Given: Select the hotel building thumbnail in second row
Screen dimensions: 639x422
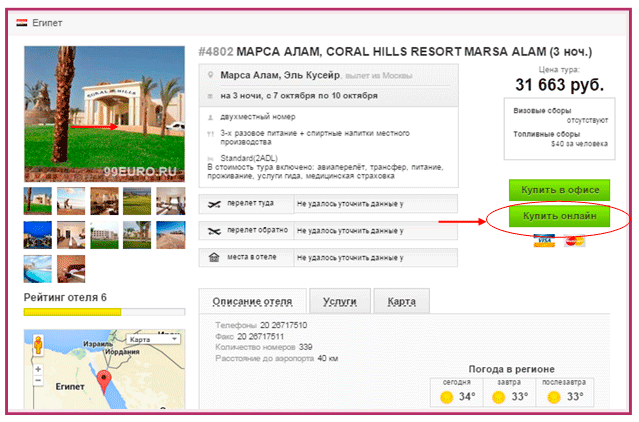Looking at the screenshot, I should pos(104,235).
